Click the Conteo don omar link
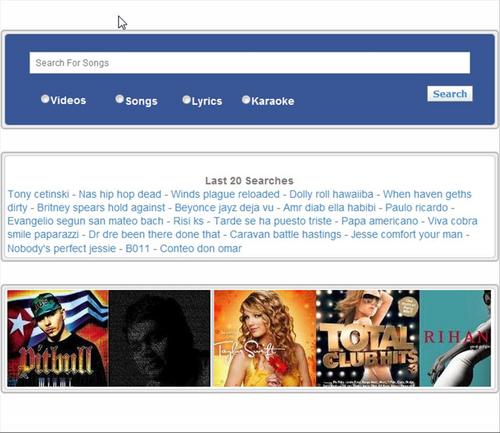The image size is (500, 433). pos(201,248)
